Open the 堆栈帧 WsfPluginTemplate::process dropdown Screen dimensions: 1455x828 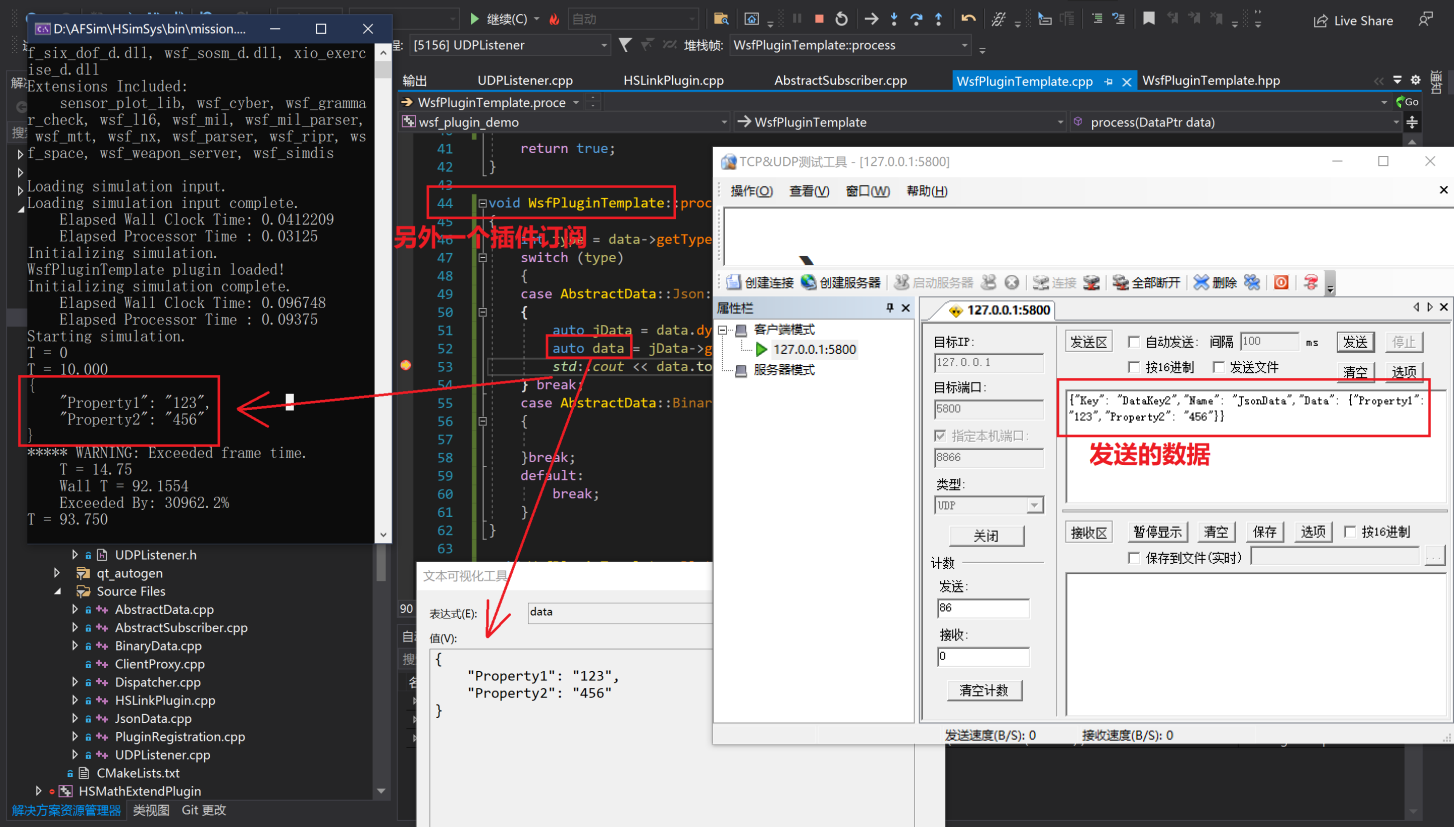point(964,45)
